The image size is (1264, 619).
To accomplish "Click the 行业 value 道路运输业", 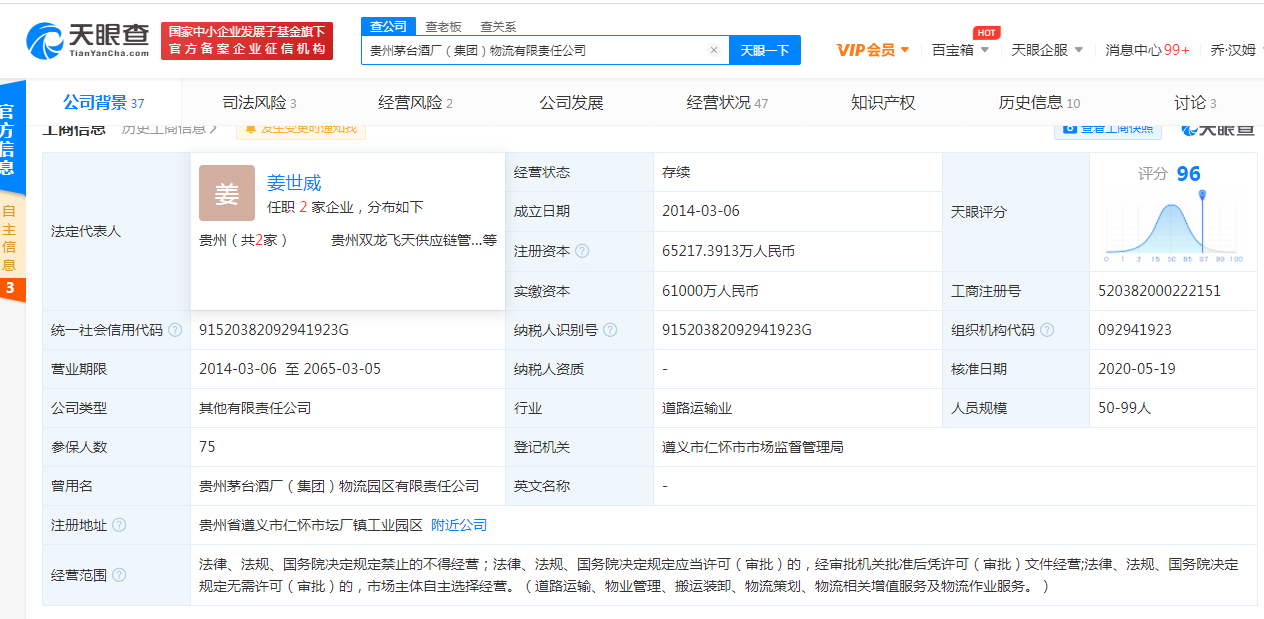I will (697, 408).
